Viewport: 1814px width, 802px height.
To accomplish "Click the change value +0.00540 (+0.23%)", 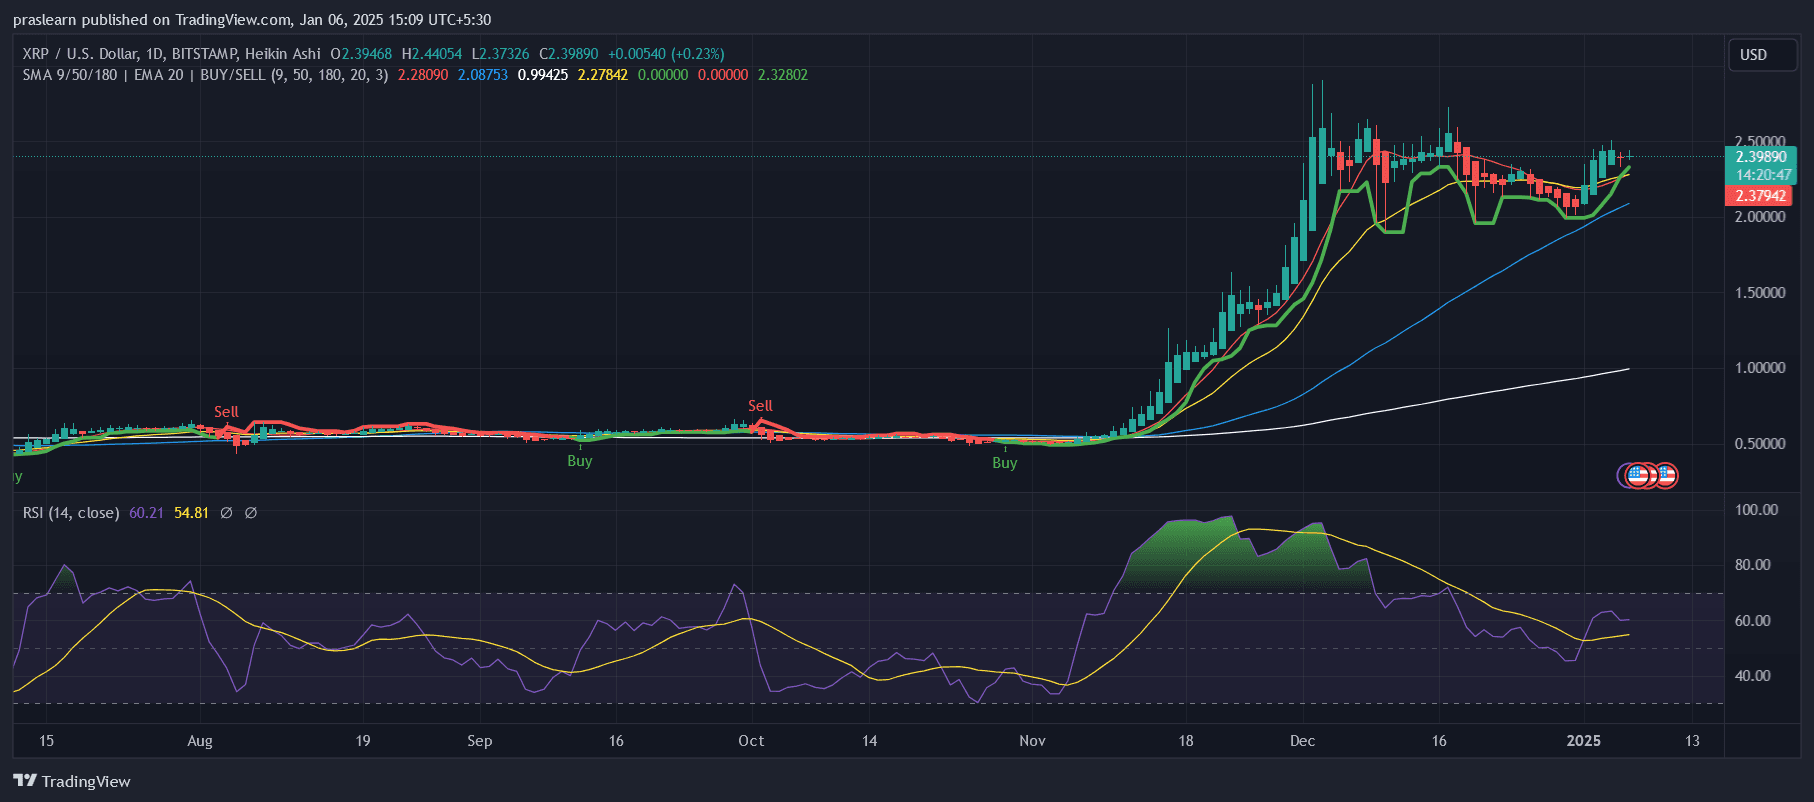I will pos(666,54).
